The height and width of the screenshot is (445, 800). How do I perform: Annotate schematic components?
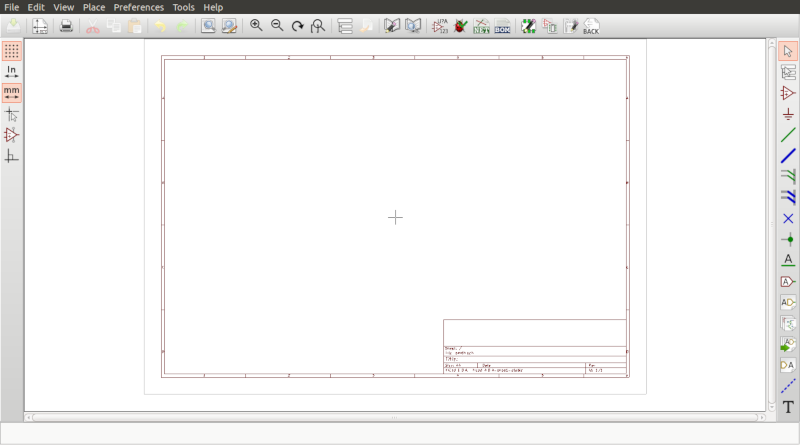point(440,26)
